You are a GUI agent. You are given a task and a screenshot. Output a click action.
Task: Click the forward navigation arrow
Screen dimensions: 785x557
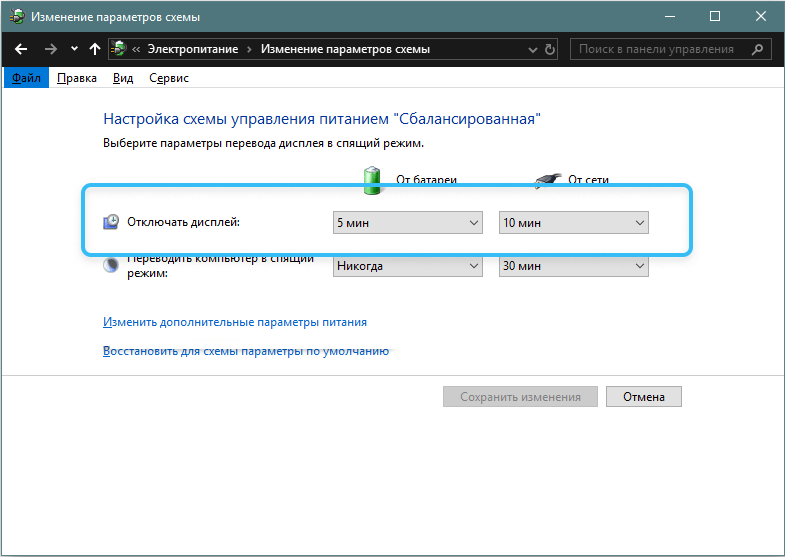click(50, 49)
